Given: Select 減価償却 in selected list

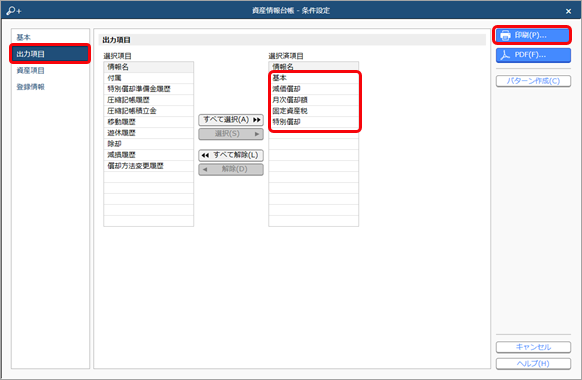Looking at the screenshot, I should pyautogui.click(x=314, y=89).
